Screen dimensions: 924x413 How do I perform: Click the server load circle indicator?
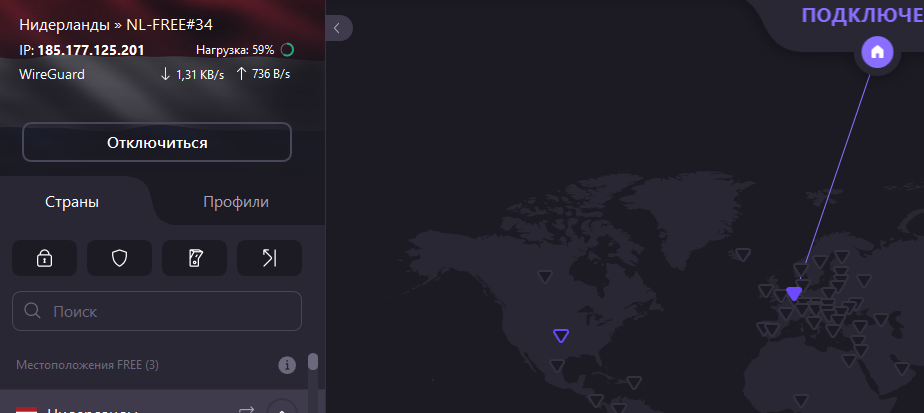[x=287, y=50]
